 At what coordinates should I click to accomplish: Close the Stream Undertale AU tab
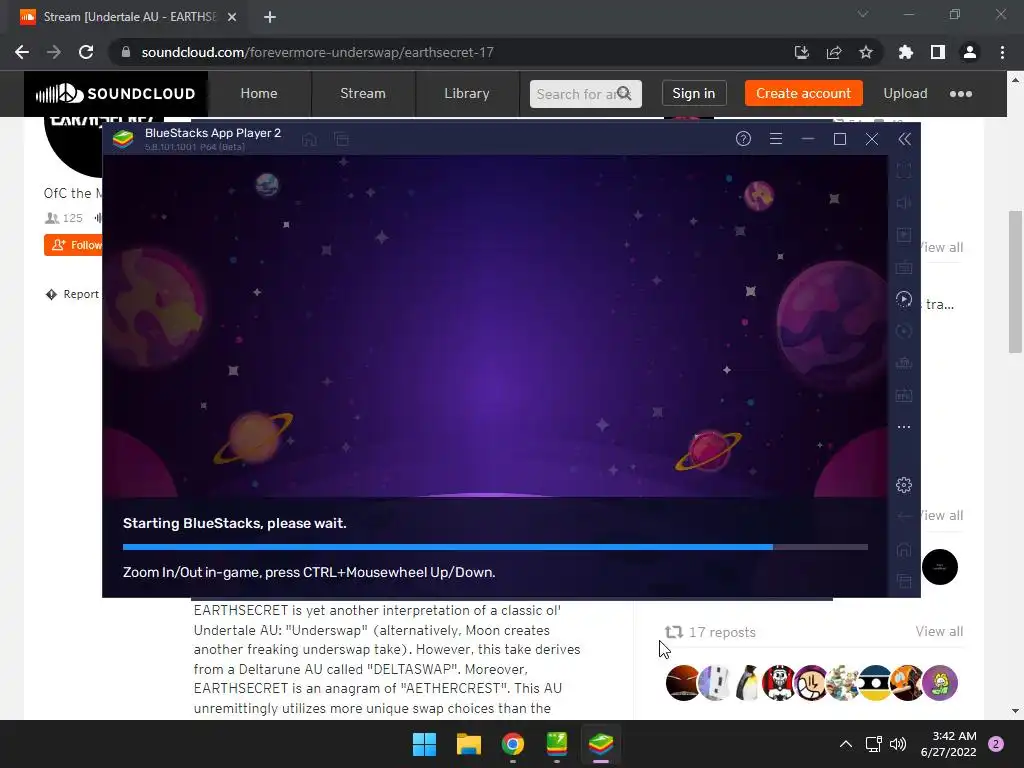click(232, 17)
